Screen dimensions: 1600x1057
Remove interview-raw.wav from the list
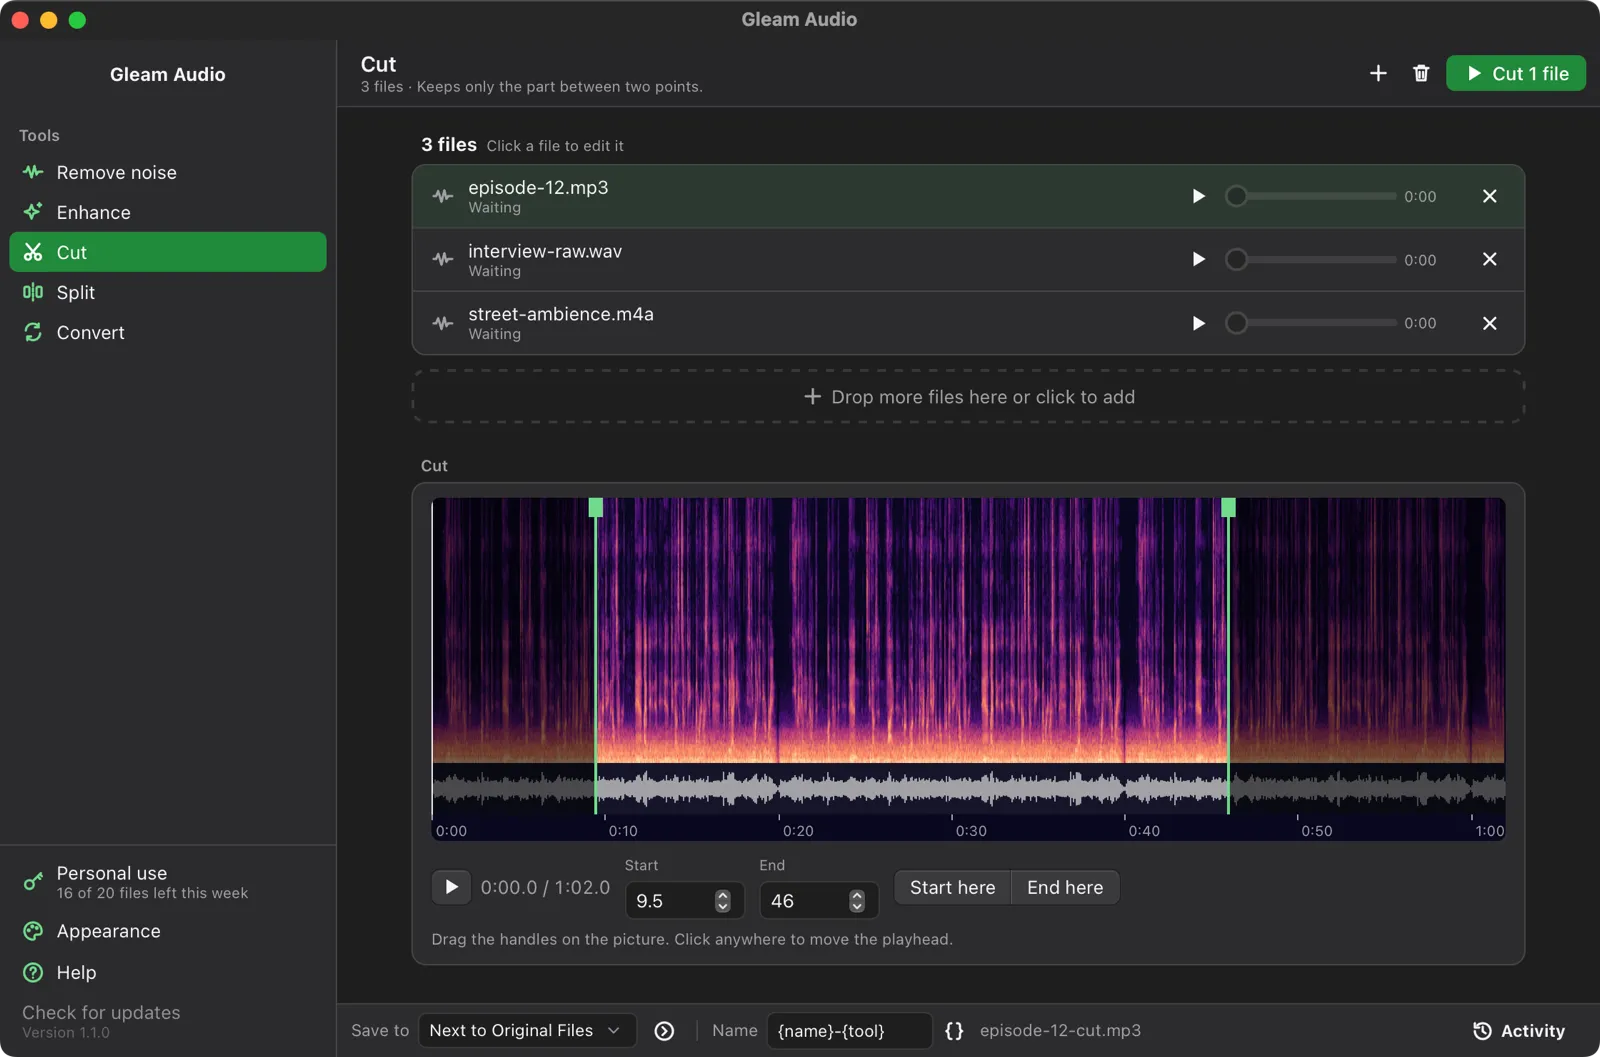(1489, 259)
